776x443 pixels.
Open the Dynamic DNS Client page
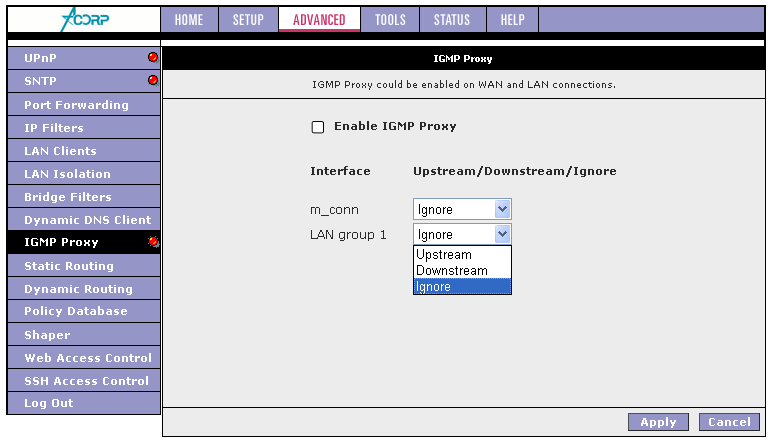[84, 220]
